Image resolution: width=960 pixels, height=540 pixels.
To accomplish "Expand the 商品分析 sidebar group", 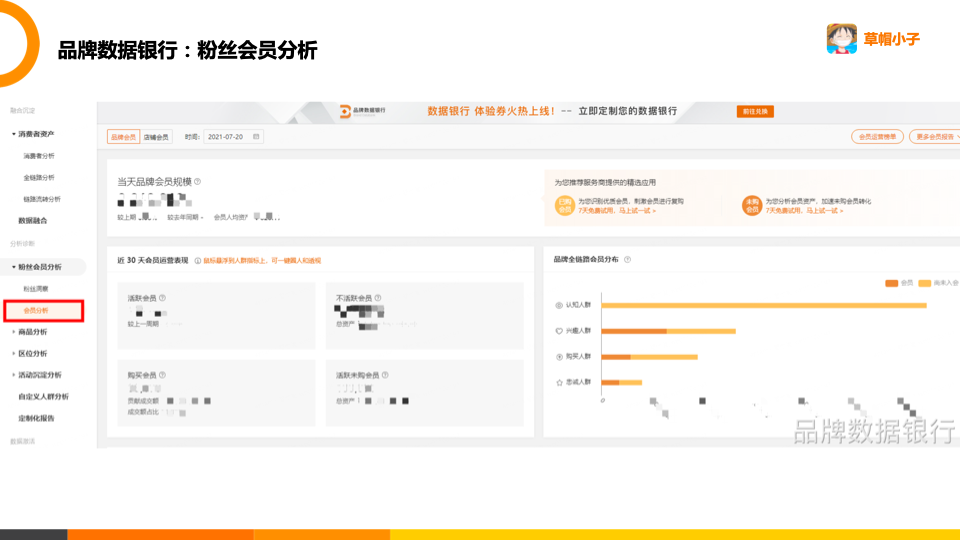I will (14, 332).
